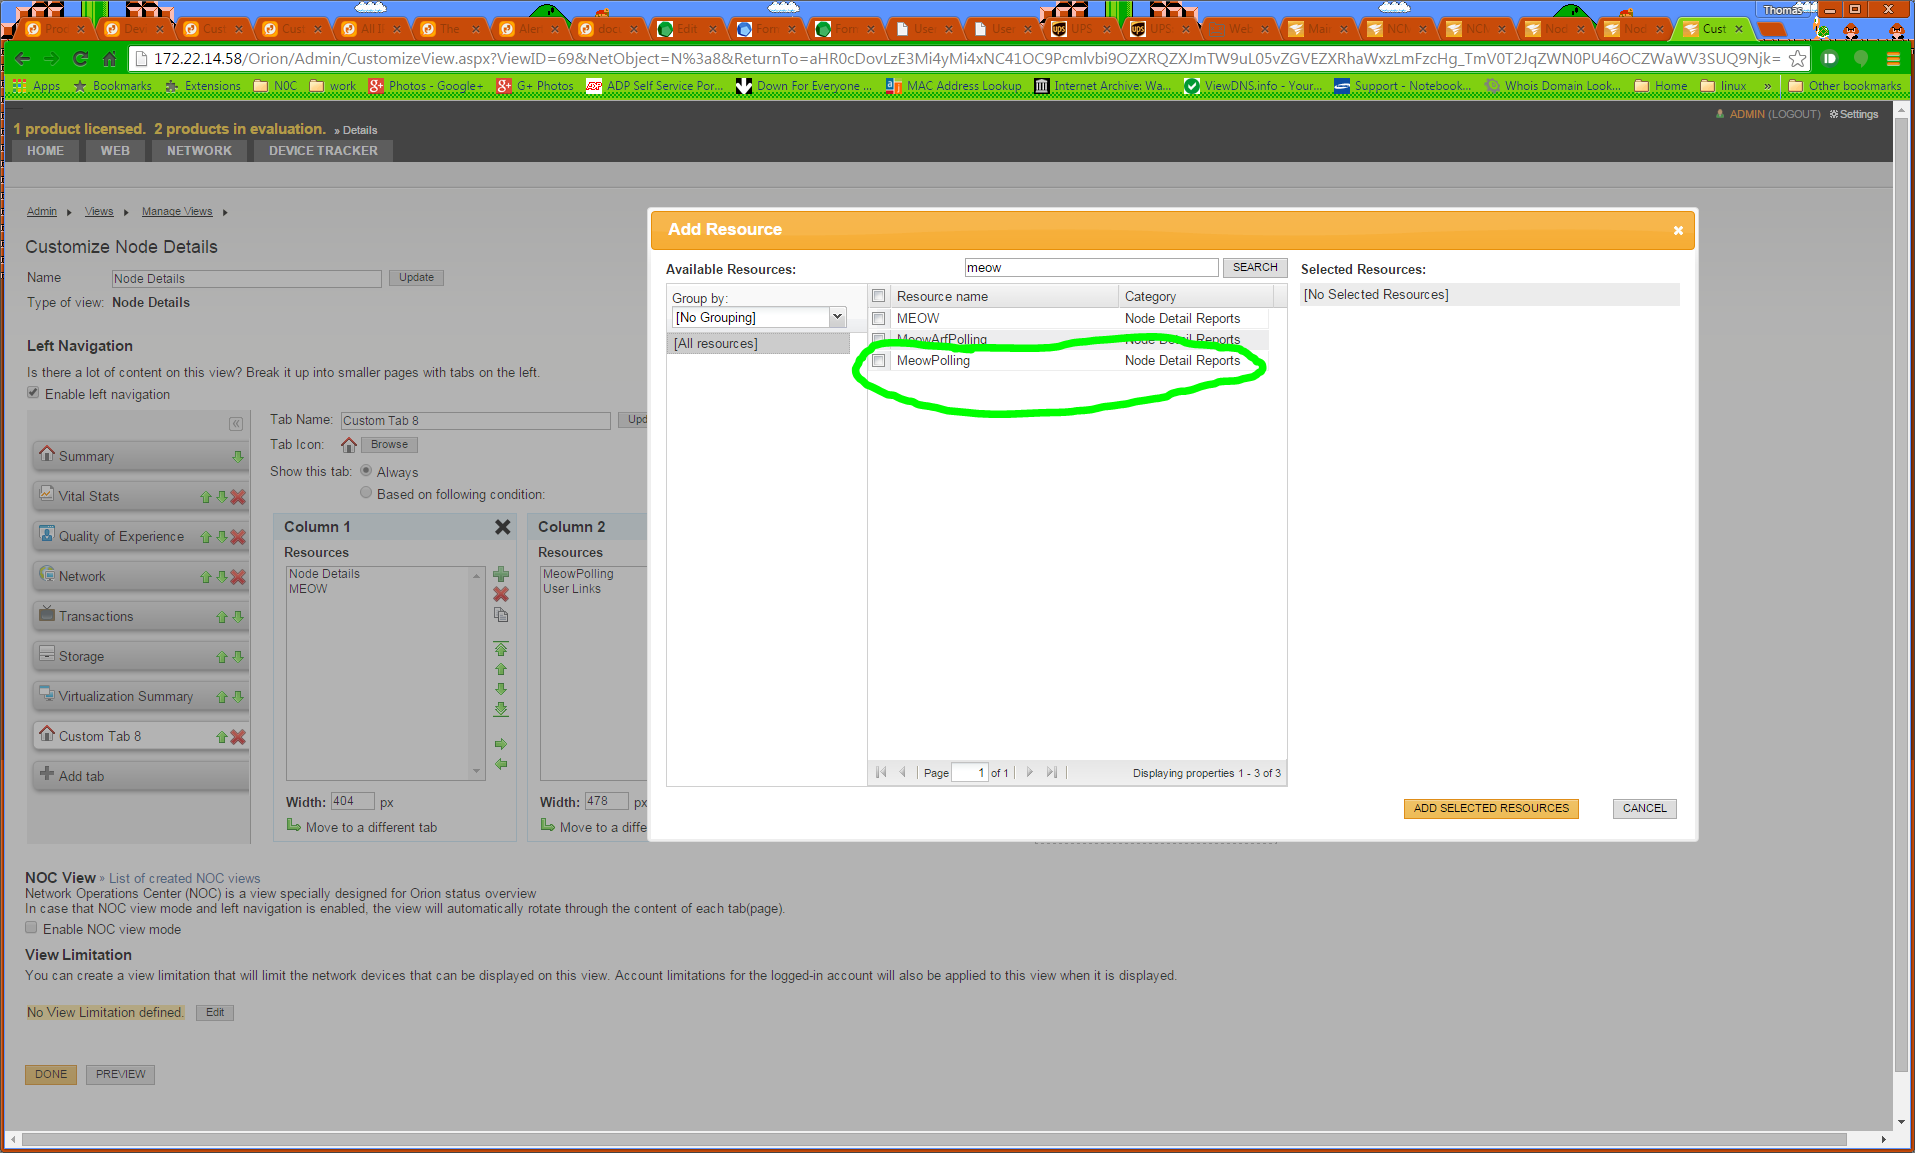This screenshot has height=1153, width=1915.
Task: Move Virtualization Summary tab down
Action: tap(238, 697)
